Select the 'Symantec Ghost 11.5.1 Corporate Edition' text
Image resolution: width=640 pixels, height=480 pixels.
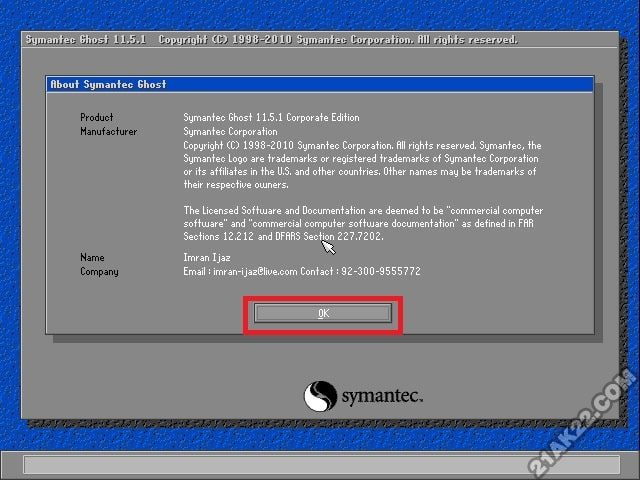pyautogui.click(x=271, y=118)
